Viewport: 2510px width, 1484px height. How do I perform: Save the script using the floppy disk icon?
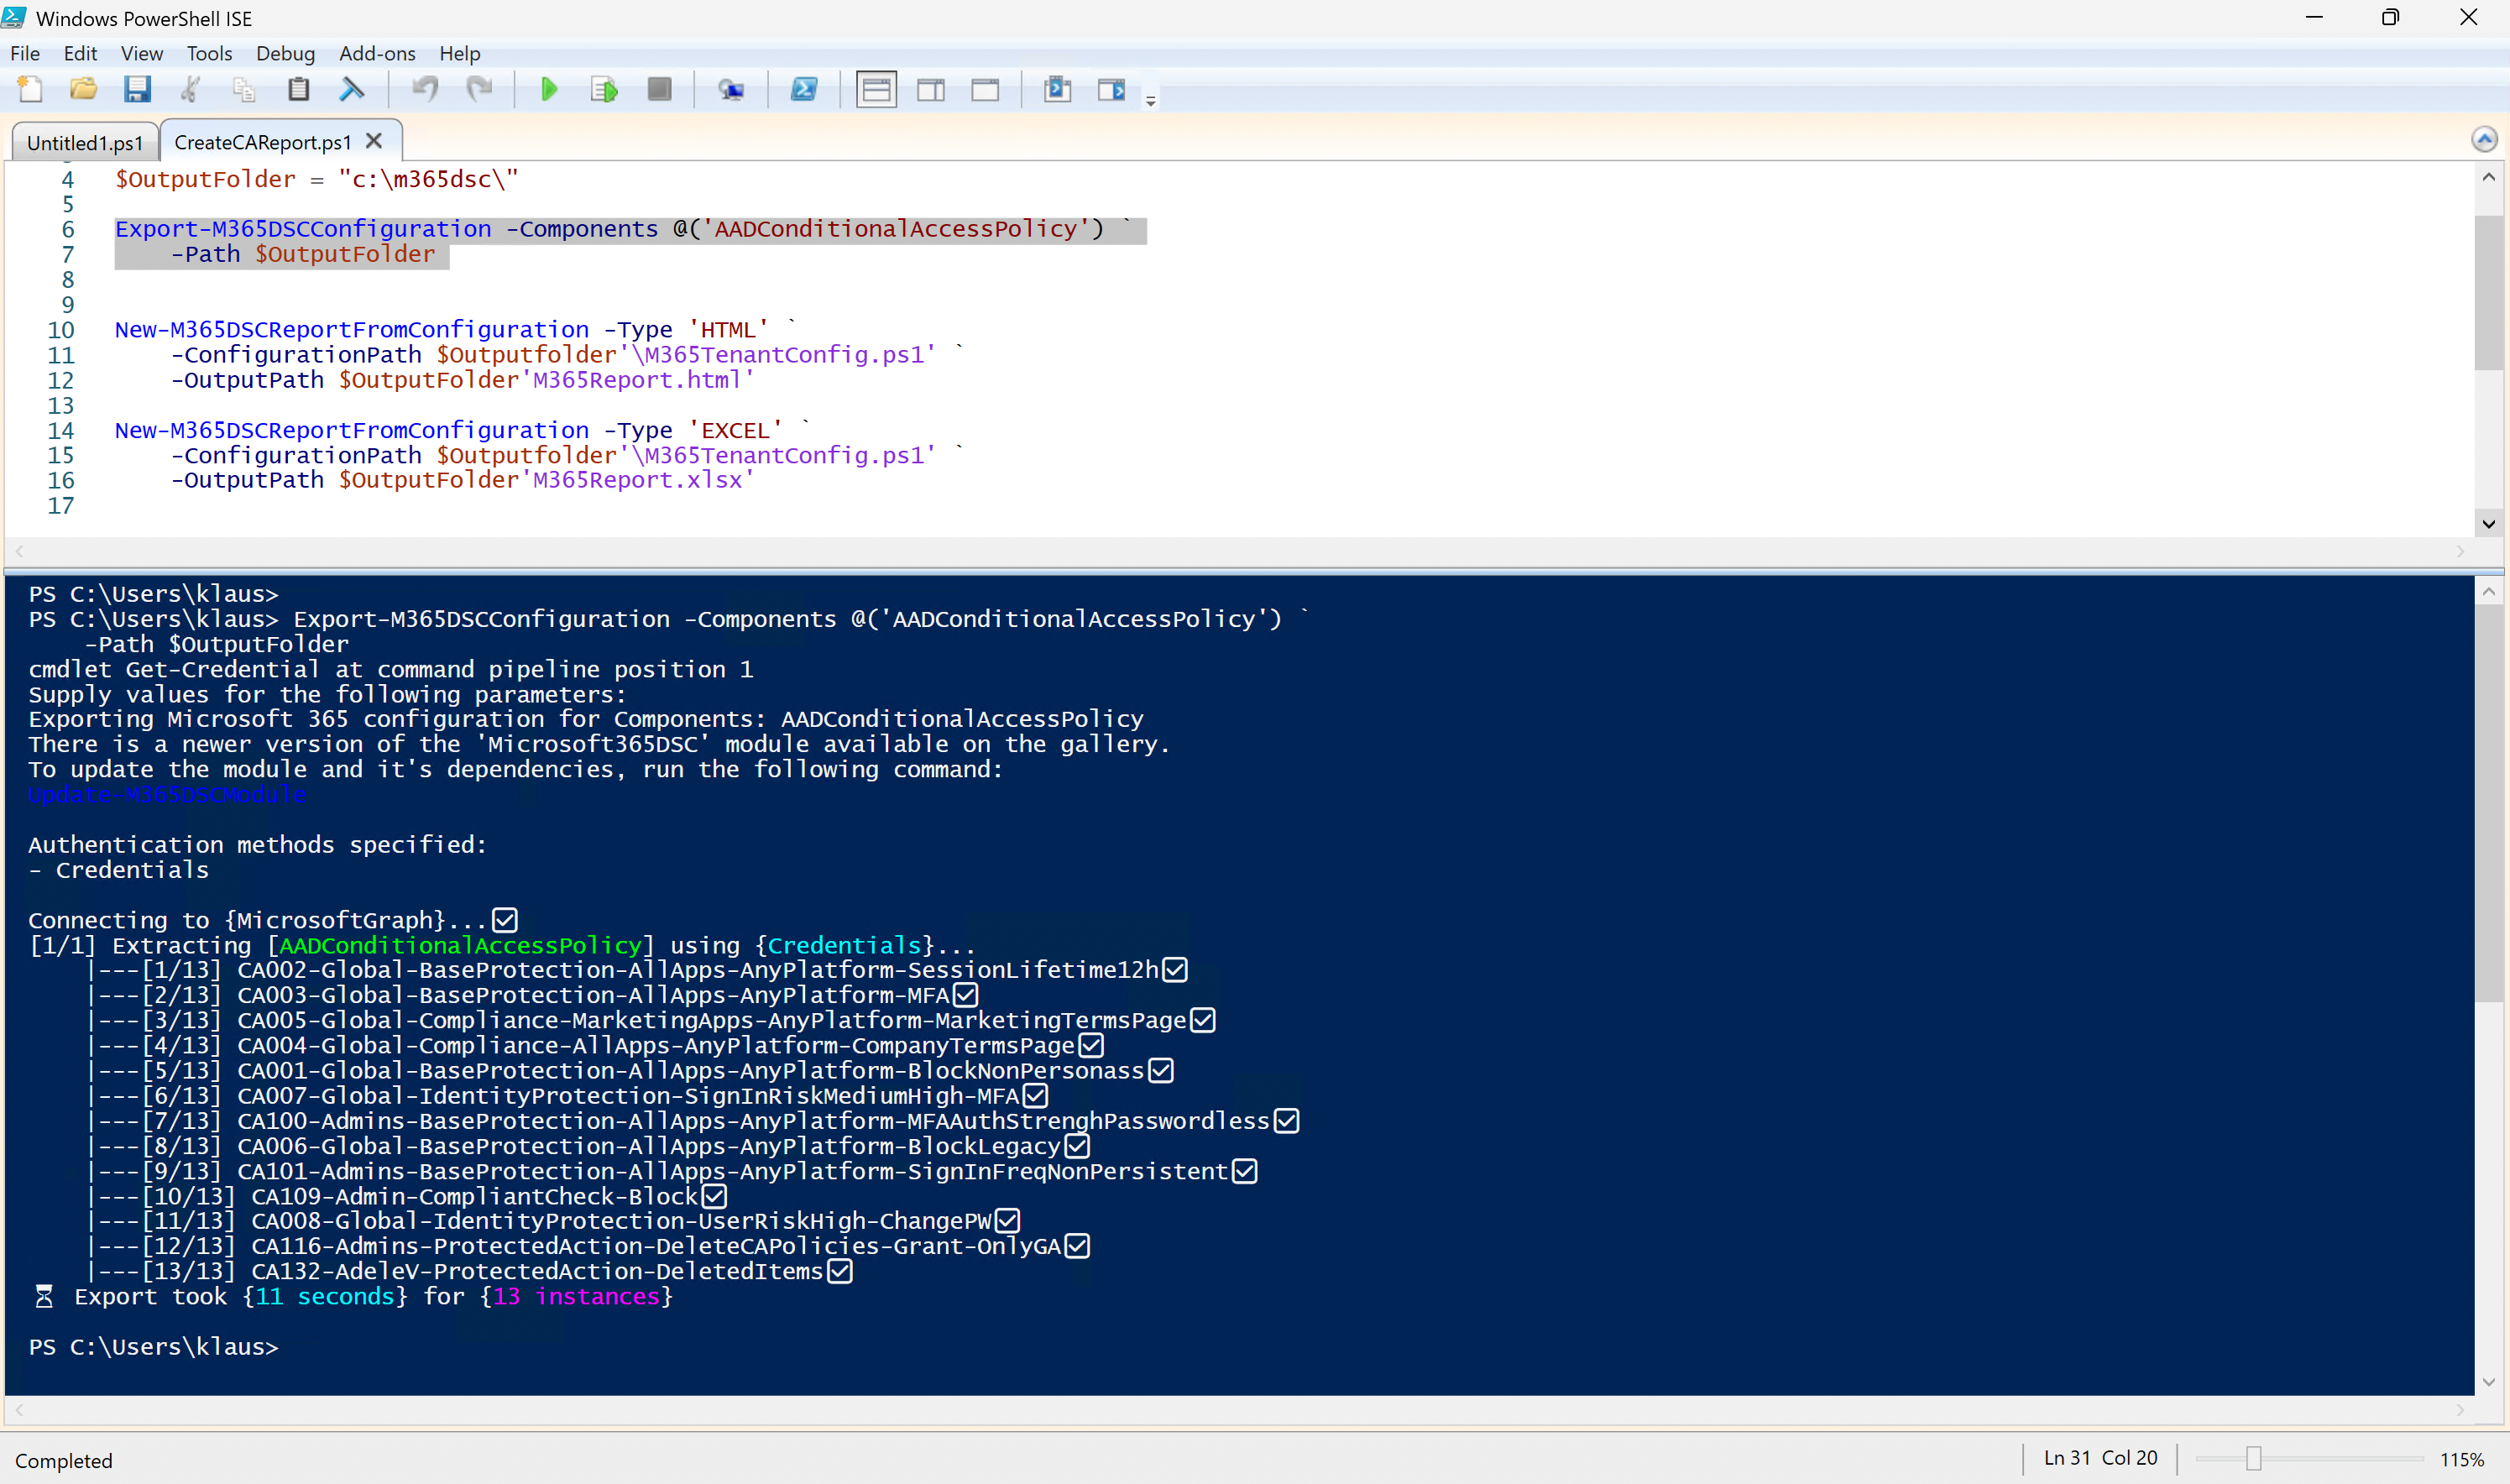137,90
